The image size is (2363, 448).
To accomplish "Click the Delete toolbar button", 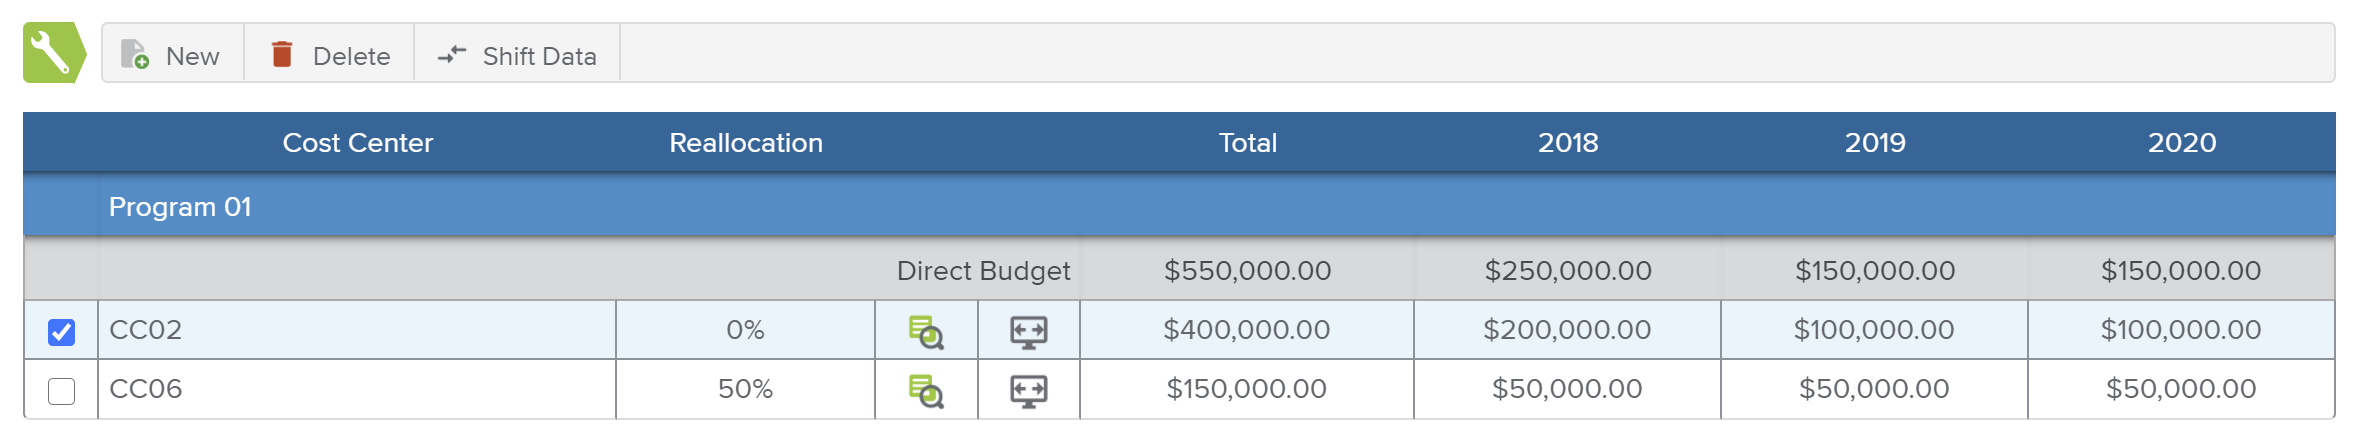I will (330, 55).
